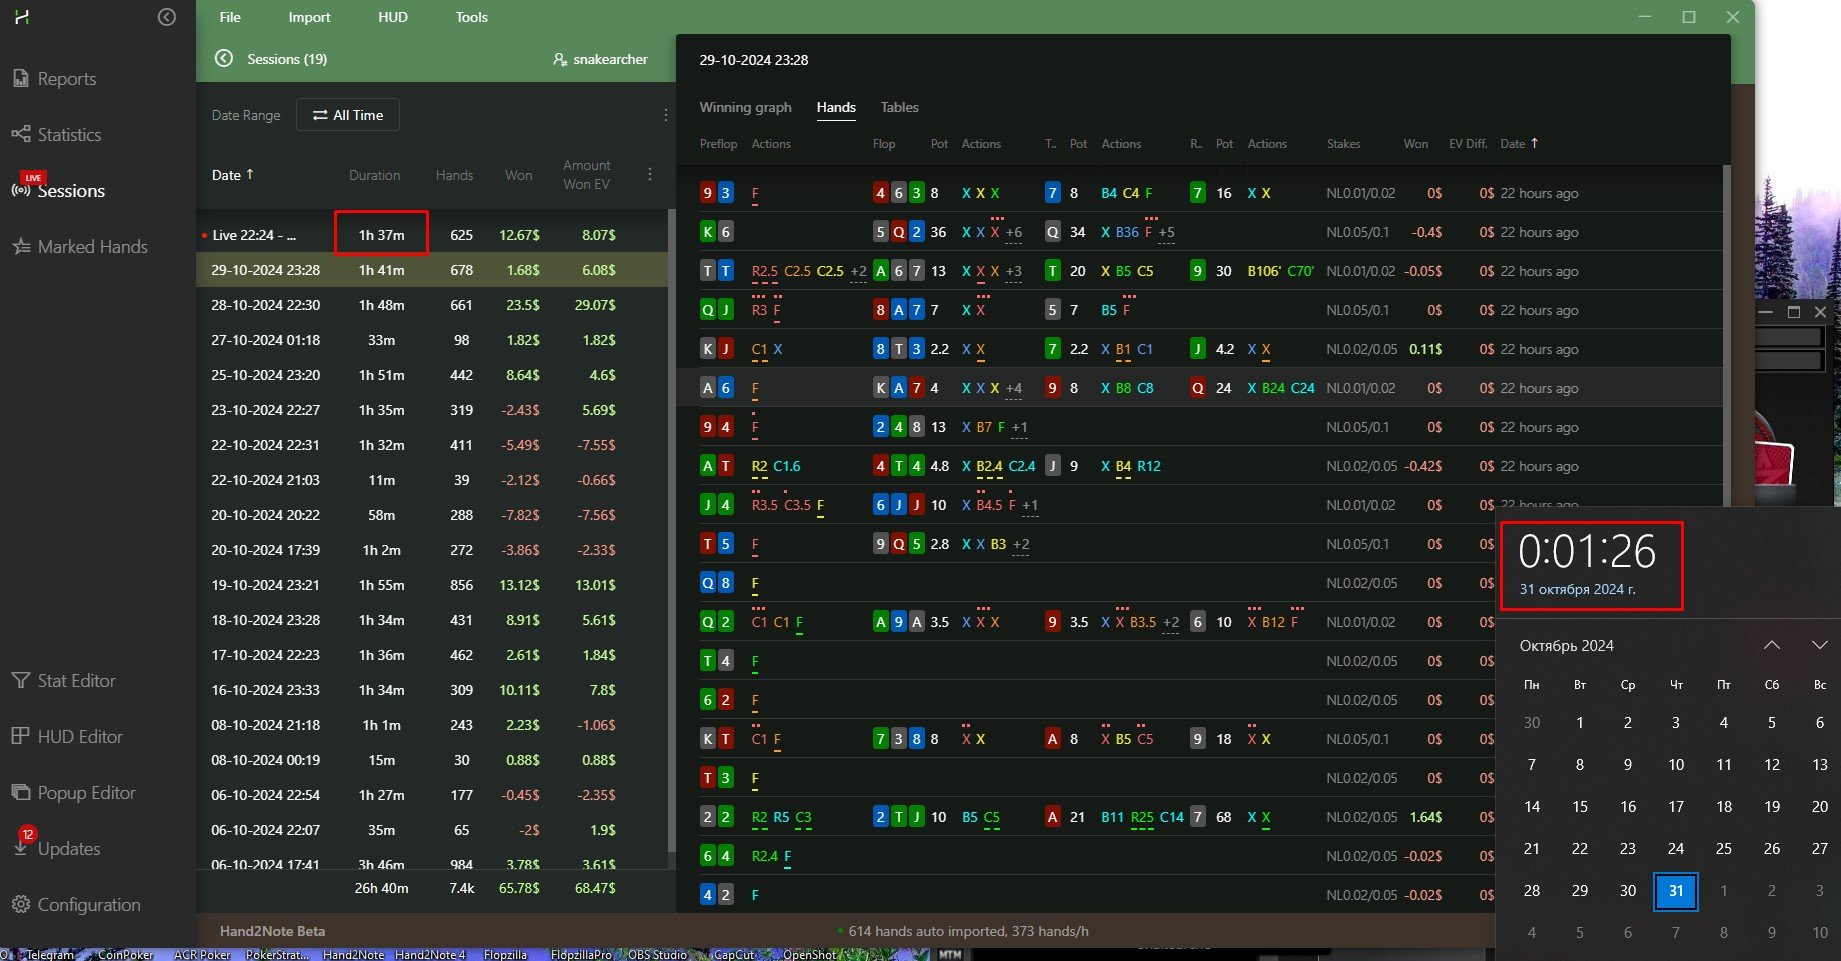1841x961 pixels.
Task: Select the 28-10-2024 22:30 session
Action: [x=432, y=305]
